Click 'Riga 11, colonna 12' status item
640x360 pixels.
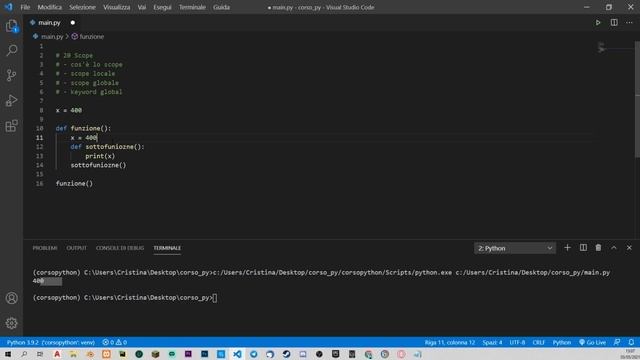(450, 342)
